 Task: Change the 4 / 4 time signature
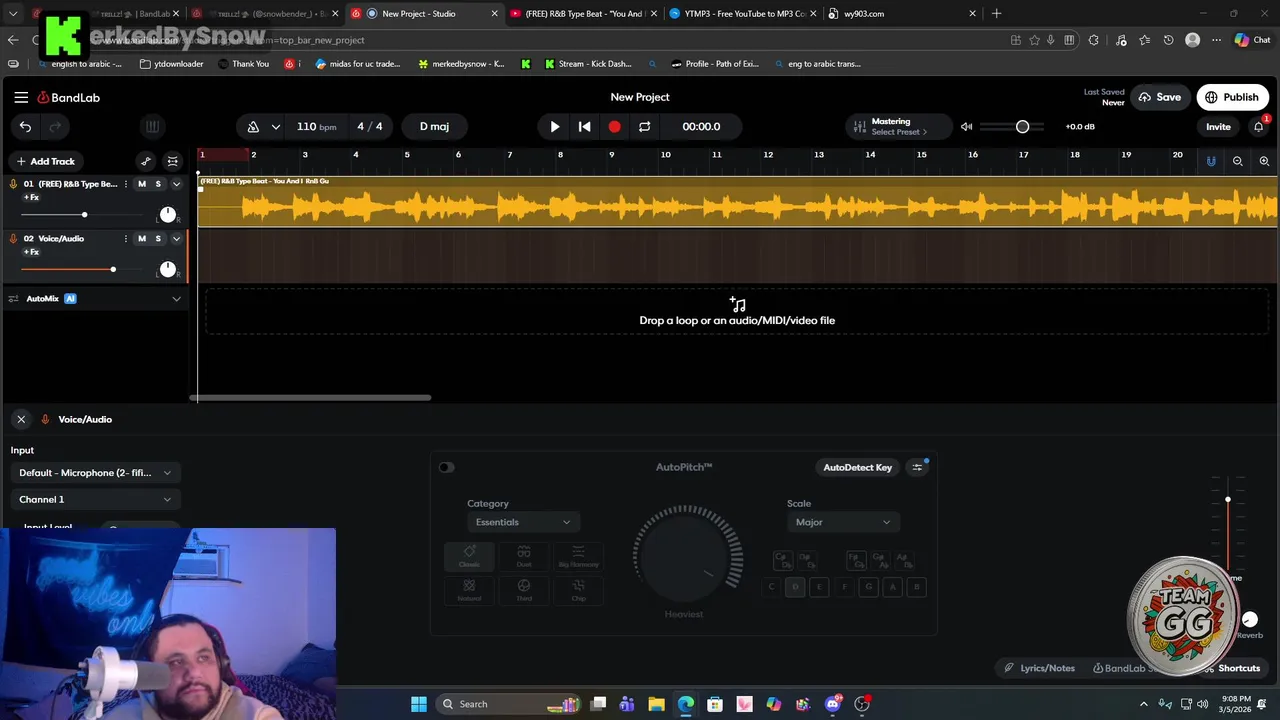(370, 126)
